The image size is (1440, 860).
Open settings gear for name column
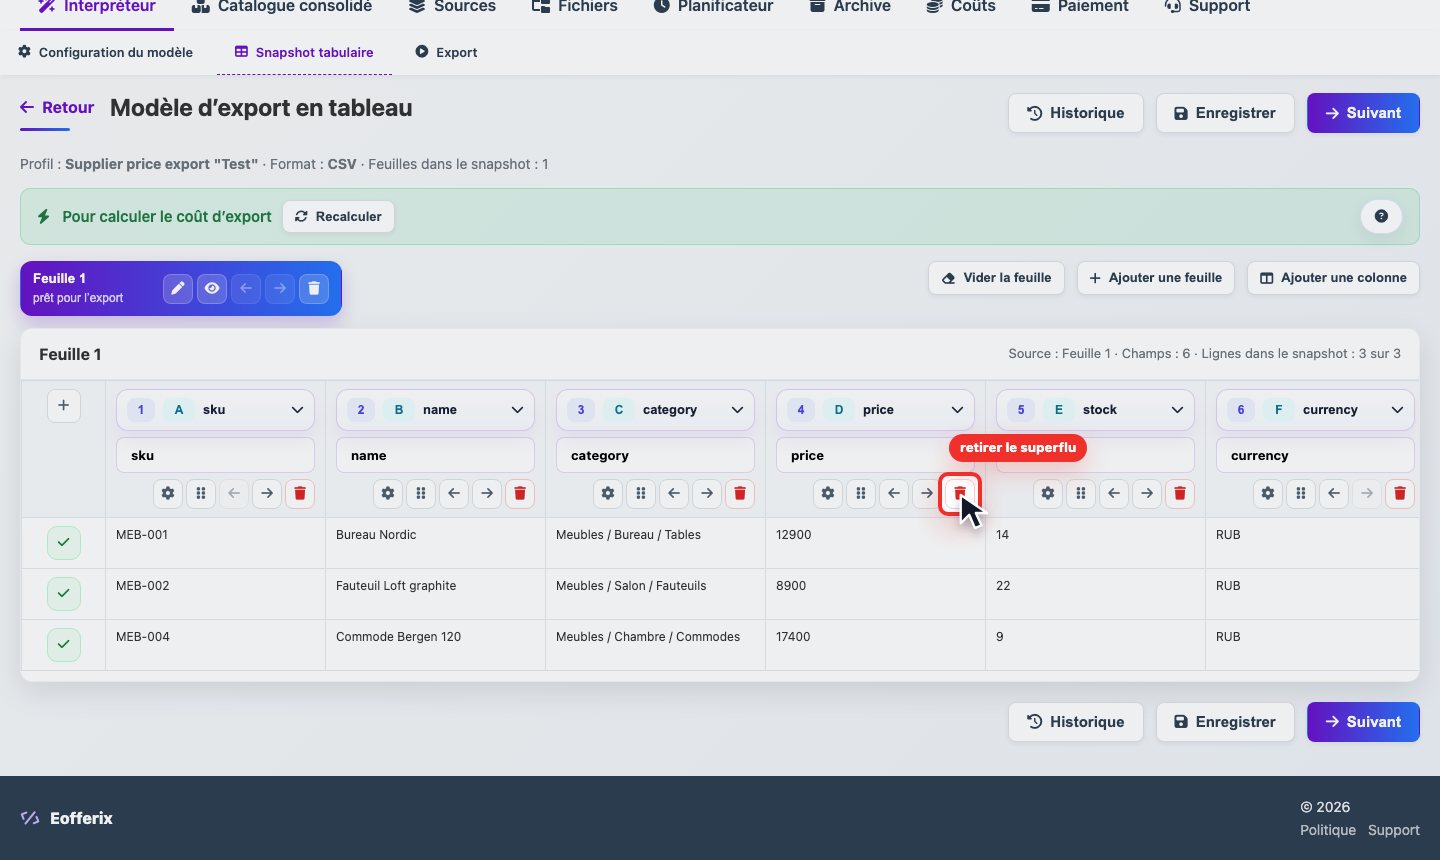(388, 493)
